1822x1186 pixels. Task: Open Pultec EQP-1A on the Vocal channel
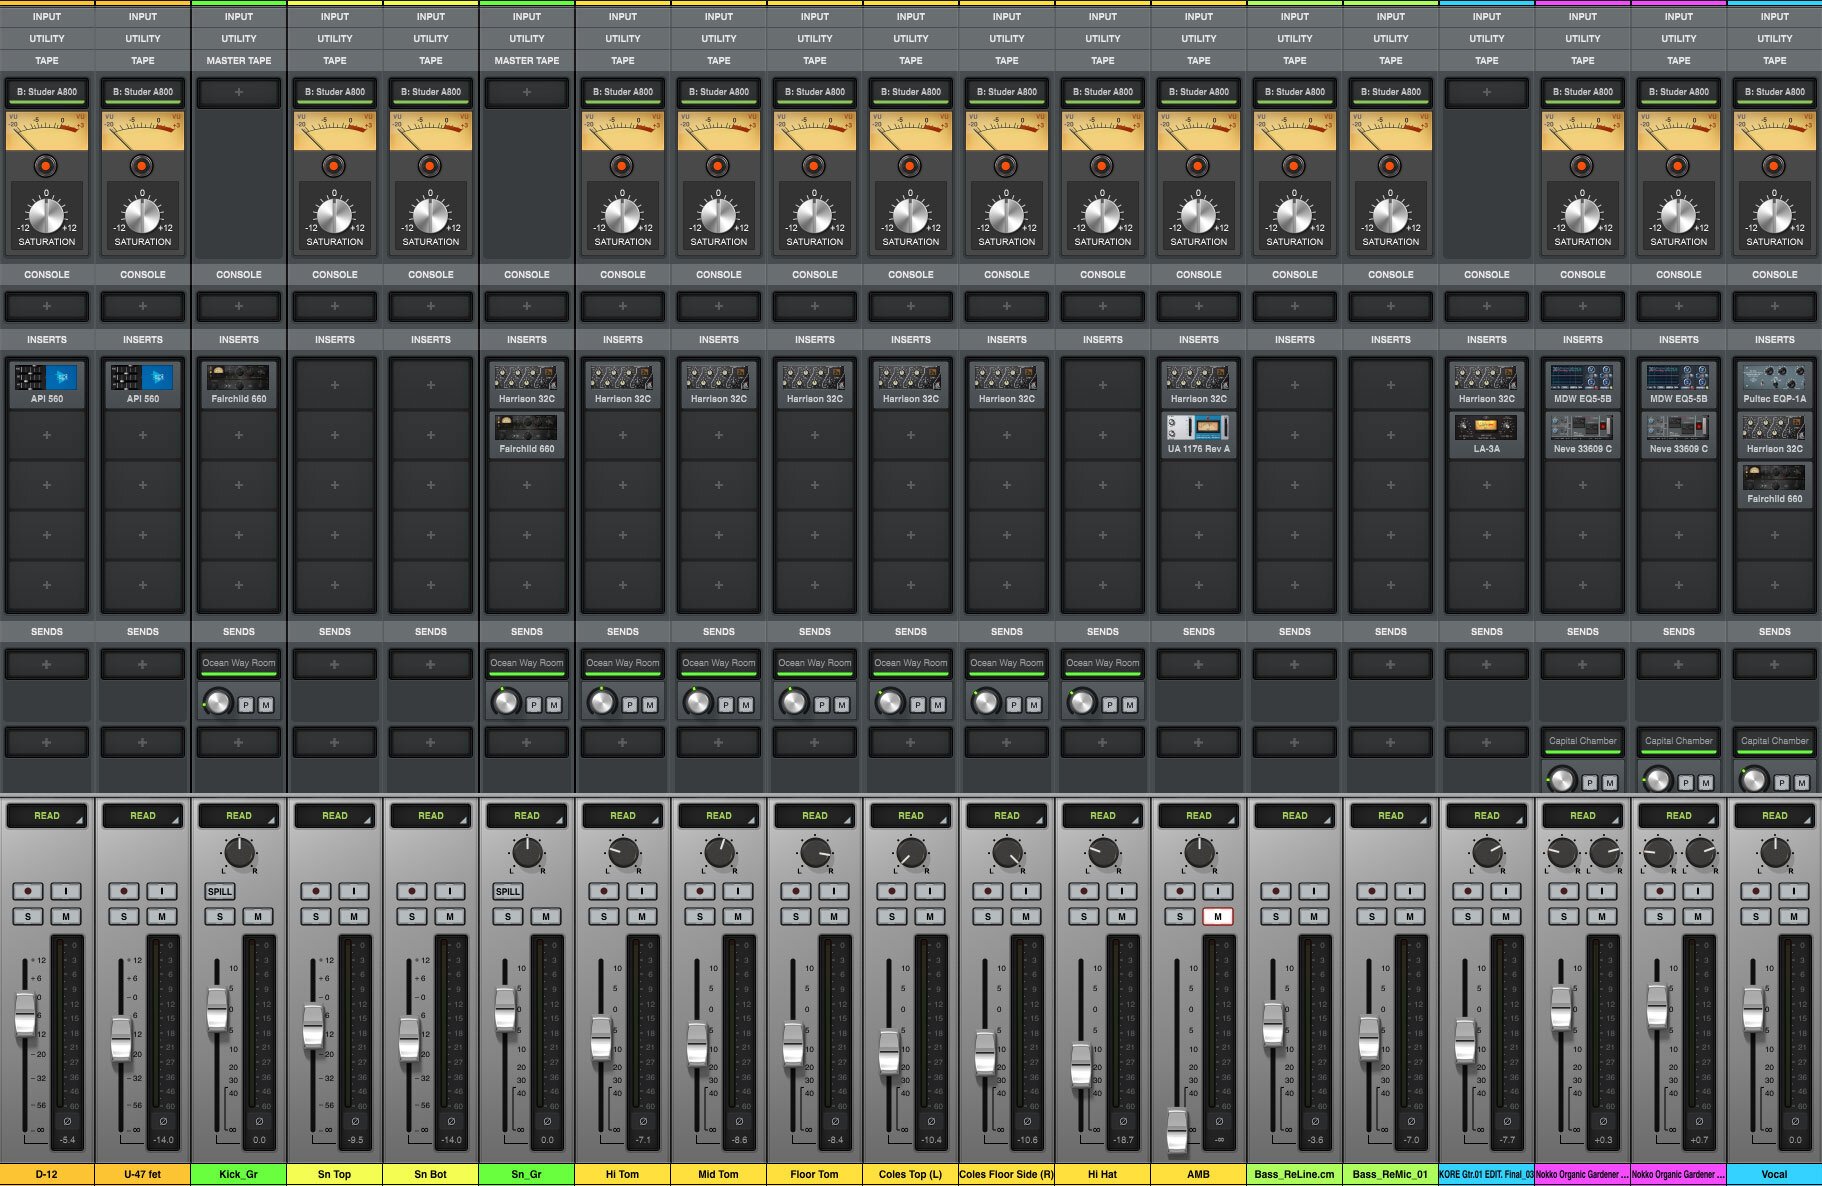tap(1774, 383)
